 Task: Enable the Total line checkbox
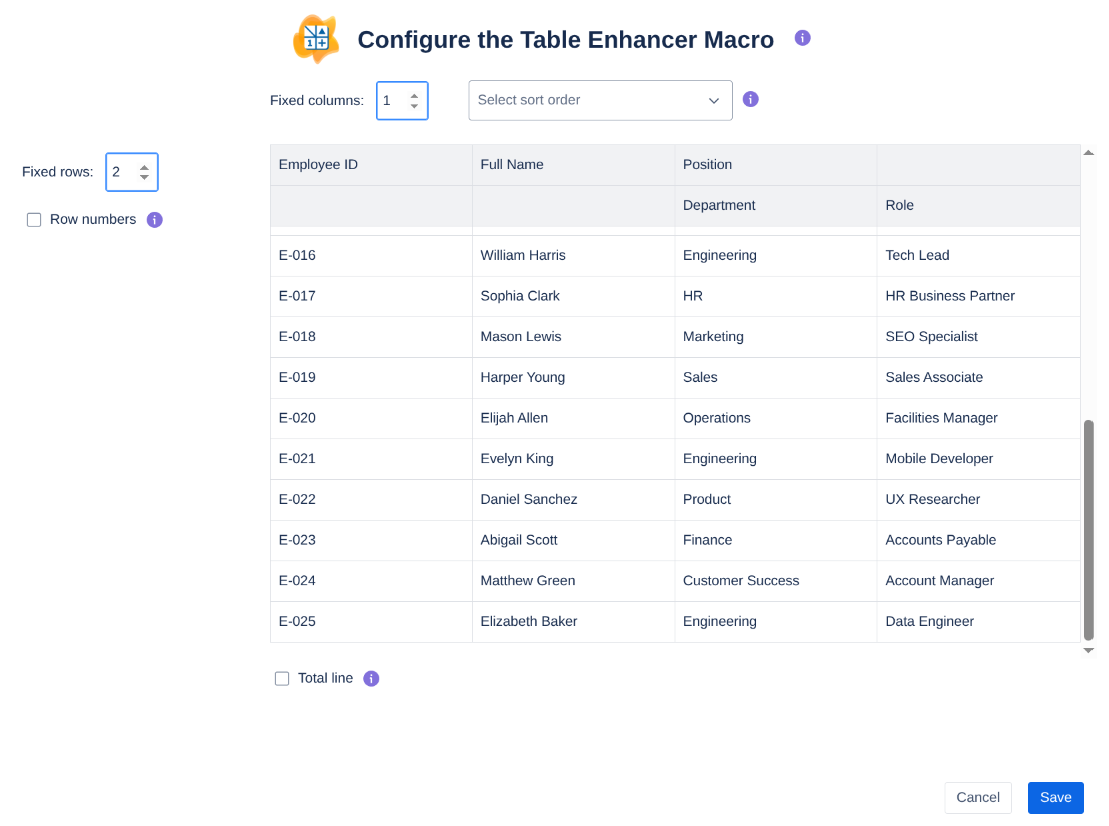click(282, 678)
